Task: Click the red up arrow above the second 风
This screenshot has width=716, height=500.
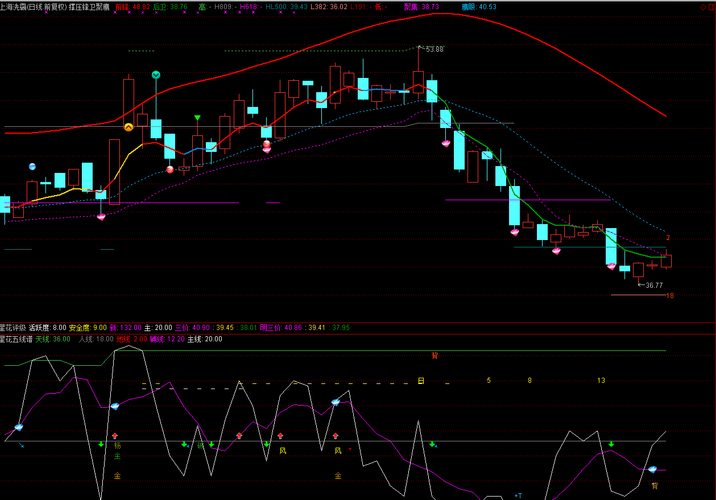Action: [336, 436]
